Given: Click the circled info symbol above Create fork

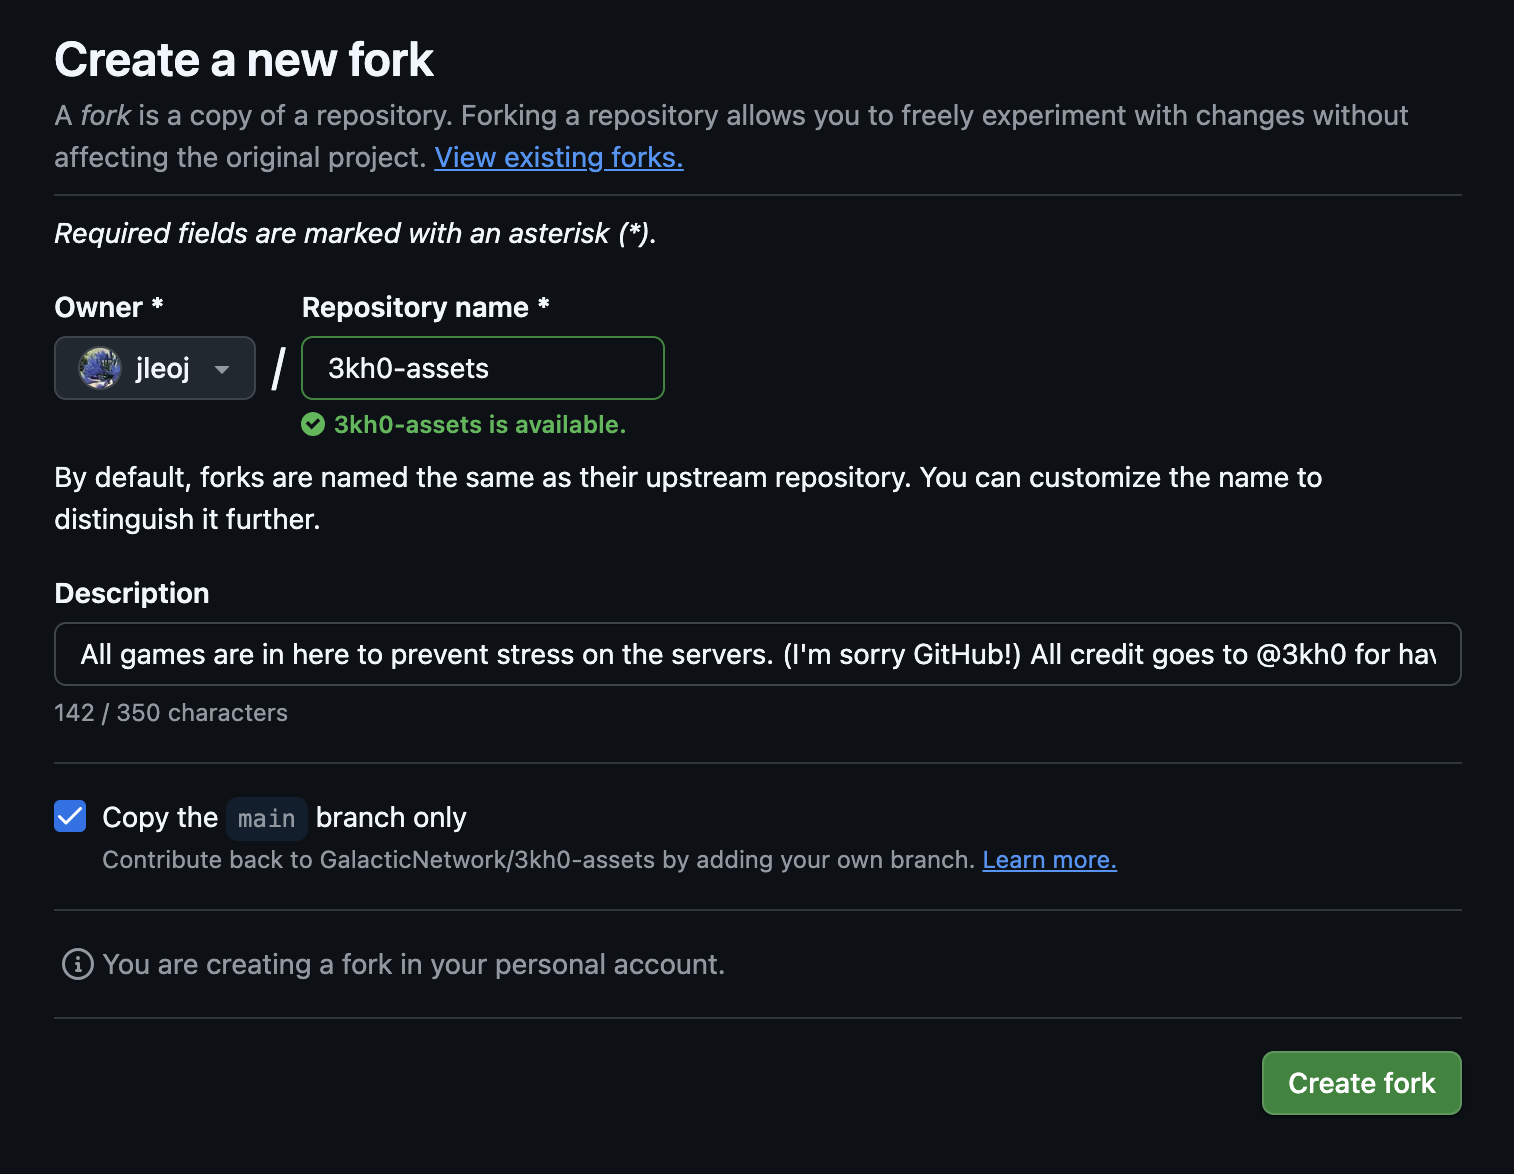Looking at the screenshot, I should (x=77, y=964).
